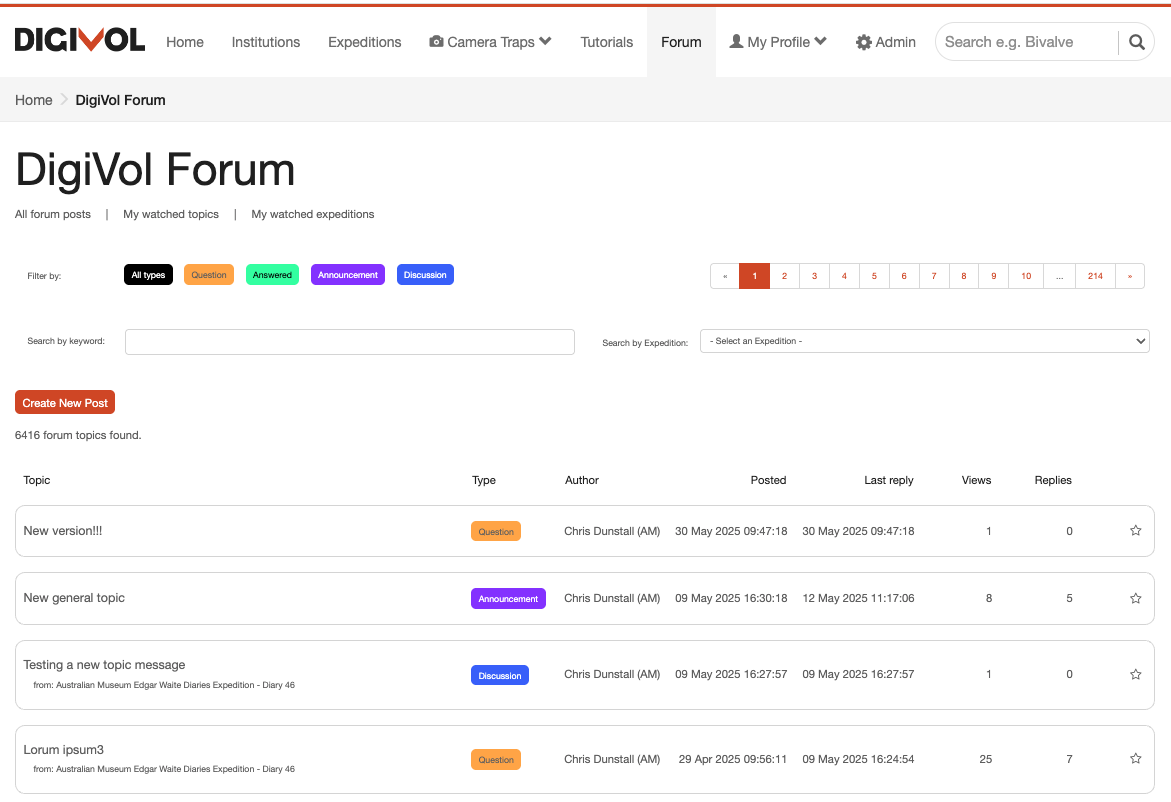The height and width of the screenshot is (802, 1171).
Task: Click the search magnifier icon
Action: pyautogui.click(x=1137, y=43)
